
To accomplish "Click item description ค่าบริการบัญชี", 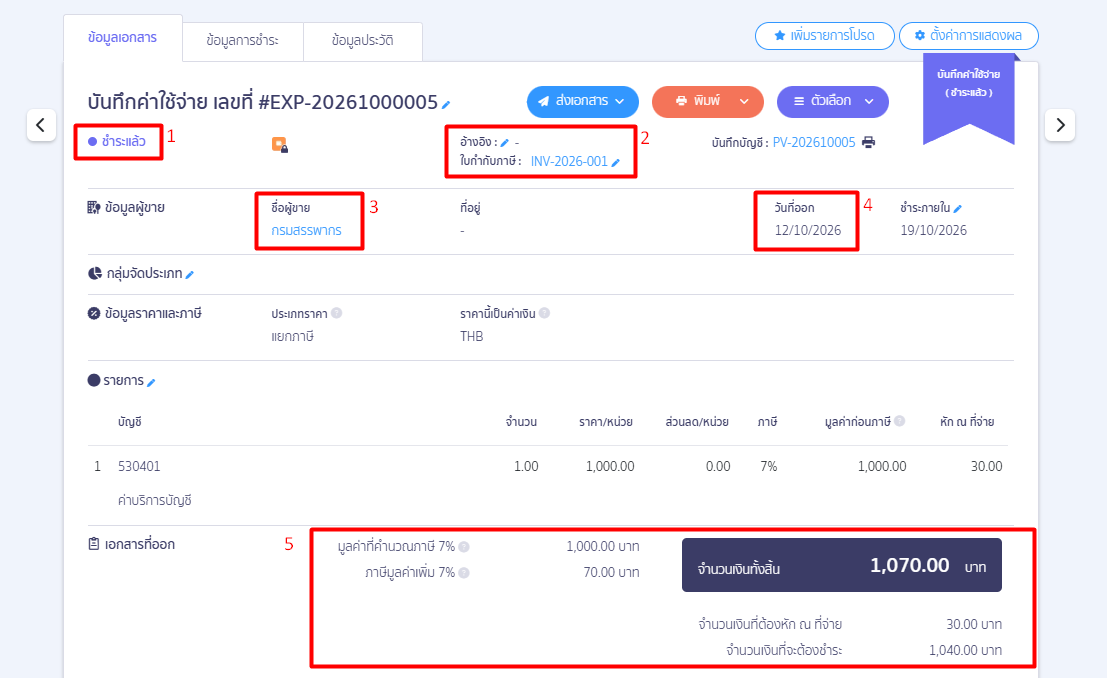I will pyautogui.click(x=155, y=501).
